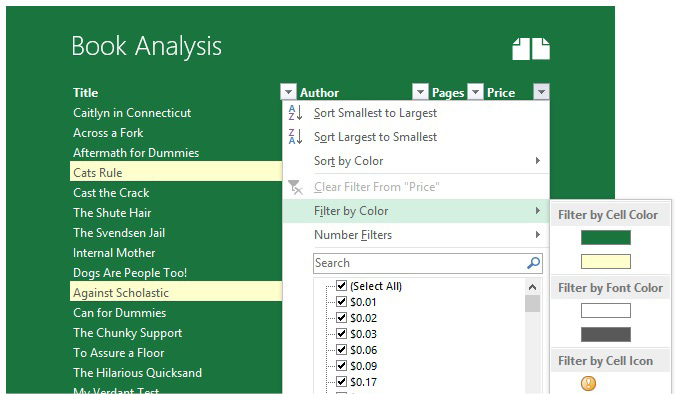Click the magnifier icon in Search box
Viewport: 683px width, 394px height.
tap(534, 263)
